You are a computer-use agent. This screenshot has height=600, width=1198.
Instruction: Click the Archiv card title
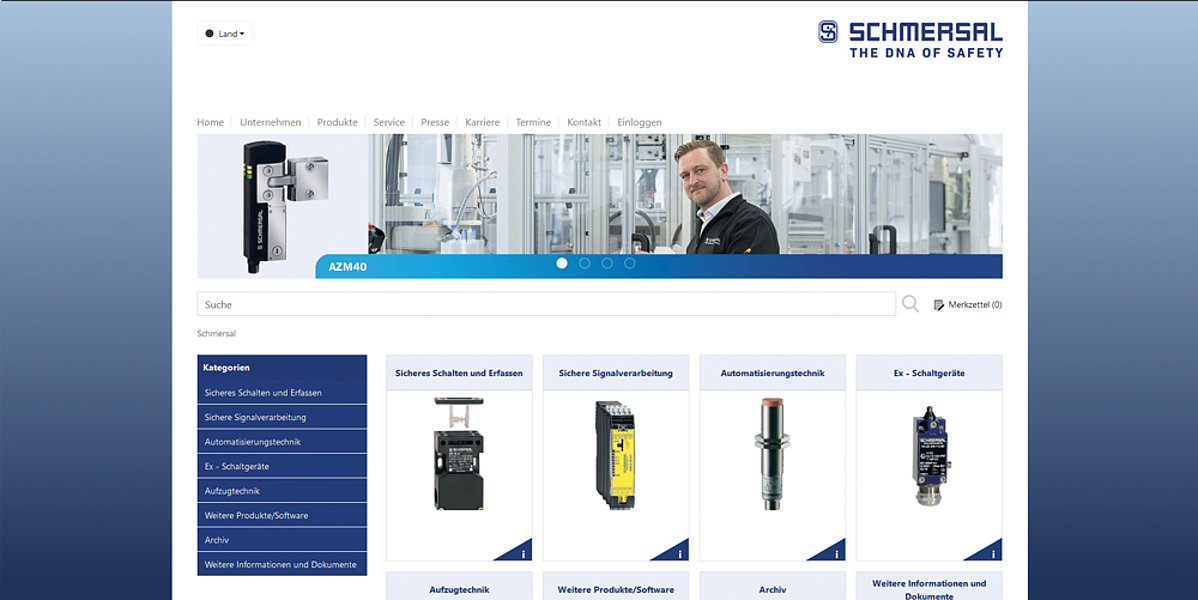tap(772, 589)
